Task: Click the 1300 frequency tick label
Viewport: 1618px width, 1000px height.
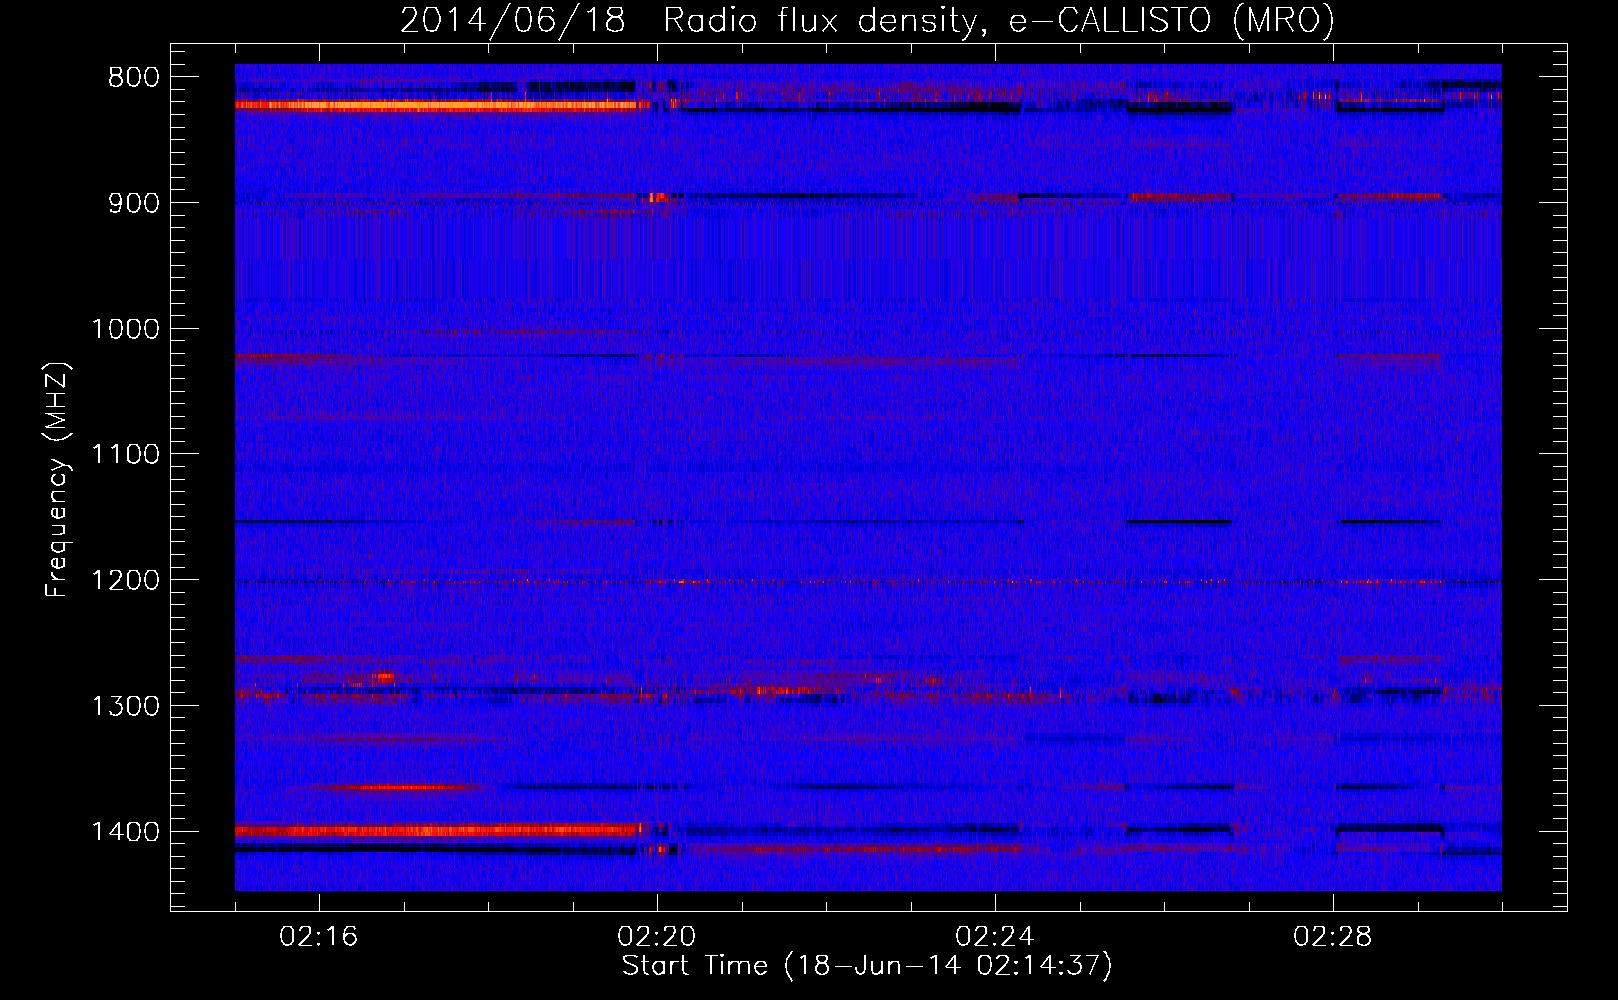Action: [125, 706]
